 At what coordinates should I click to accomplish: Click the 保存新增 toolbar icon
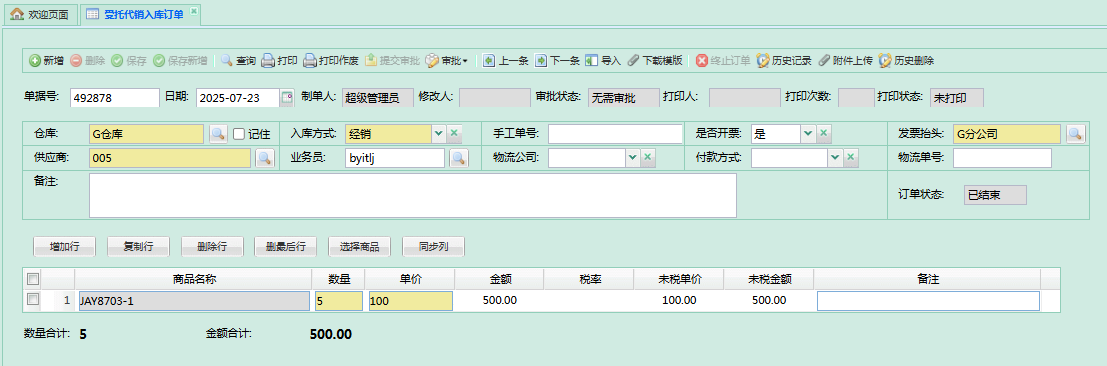coord(159,61)
